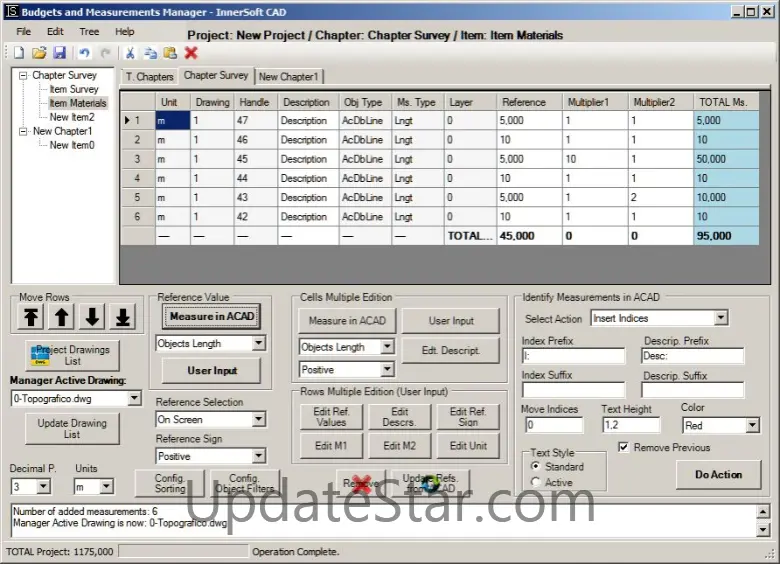
Task: Open the File menu
Action: 23,32
